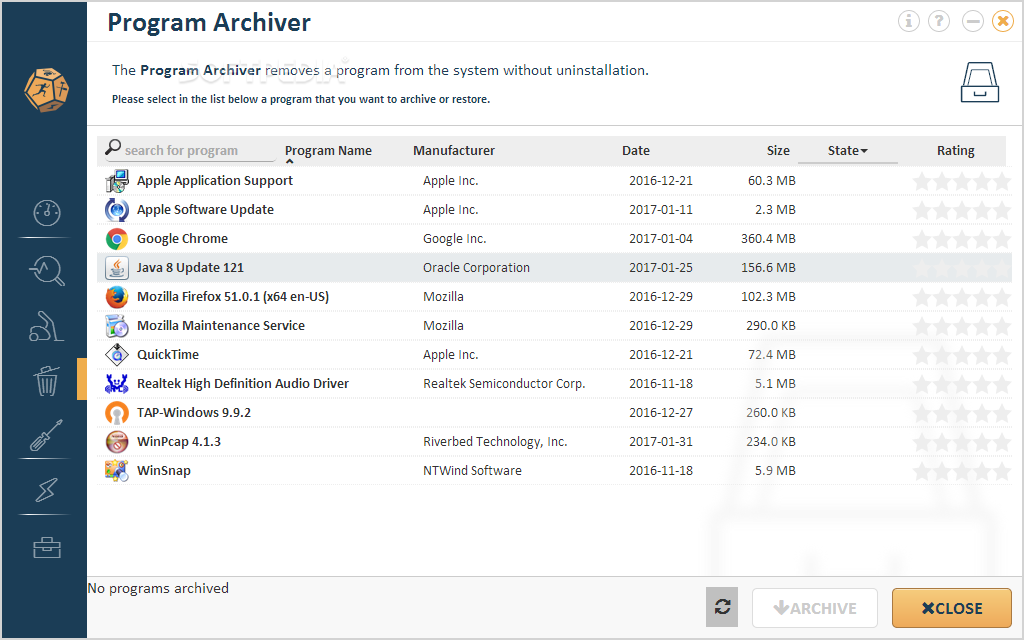Click the 2017-01-11 date cell
The width and height of the screenshot is (1024, 640).
[x=661, y=210]
